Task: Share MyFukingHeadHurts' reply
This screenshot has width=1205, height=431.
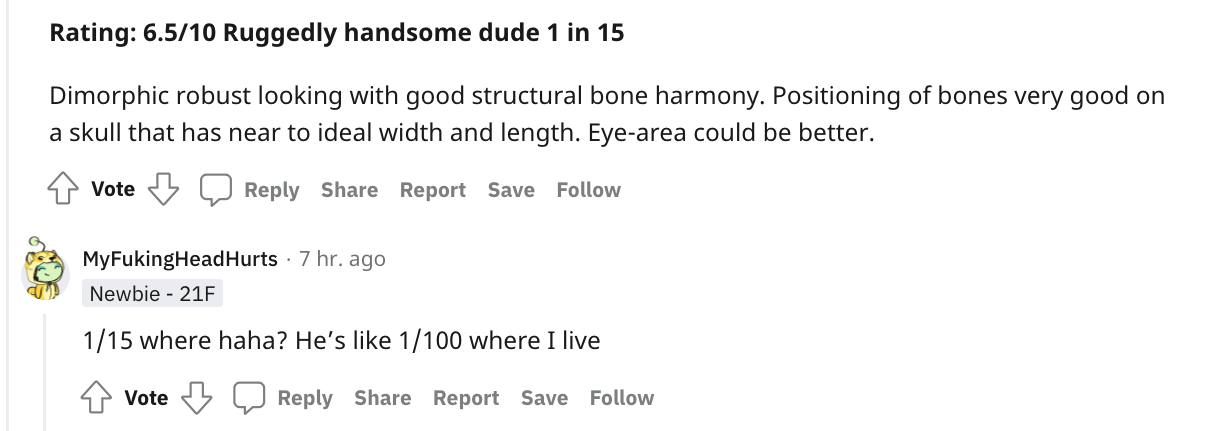Action: [x=382, y=398]
